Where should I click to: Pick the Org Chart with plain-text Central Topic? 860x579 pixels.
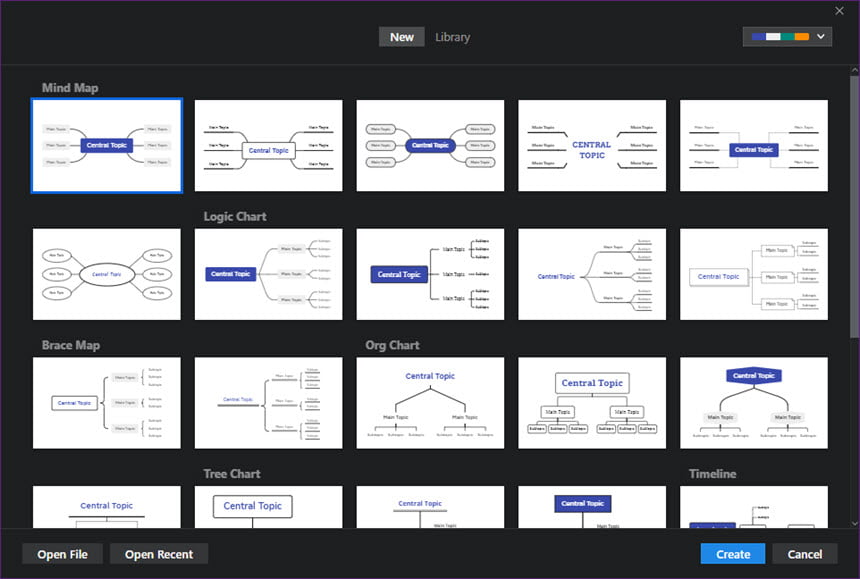[431, 403]
